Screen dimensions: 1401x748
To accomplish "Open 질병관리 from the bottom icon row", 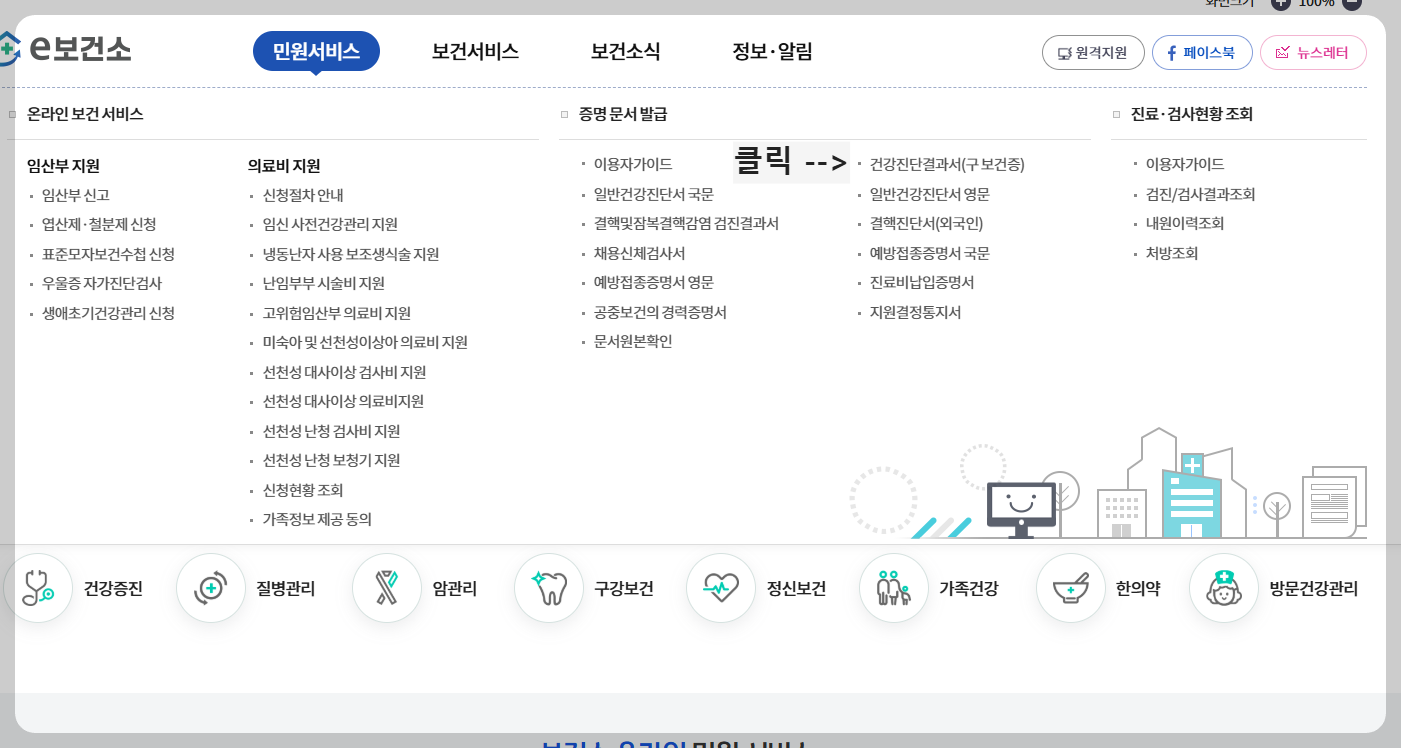I will coord(250,589).
